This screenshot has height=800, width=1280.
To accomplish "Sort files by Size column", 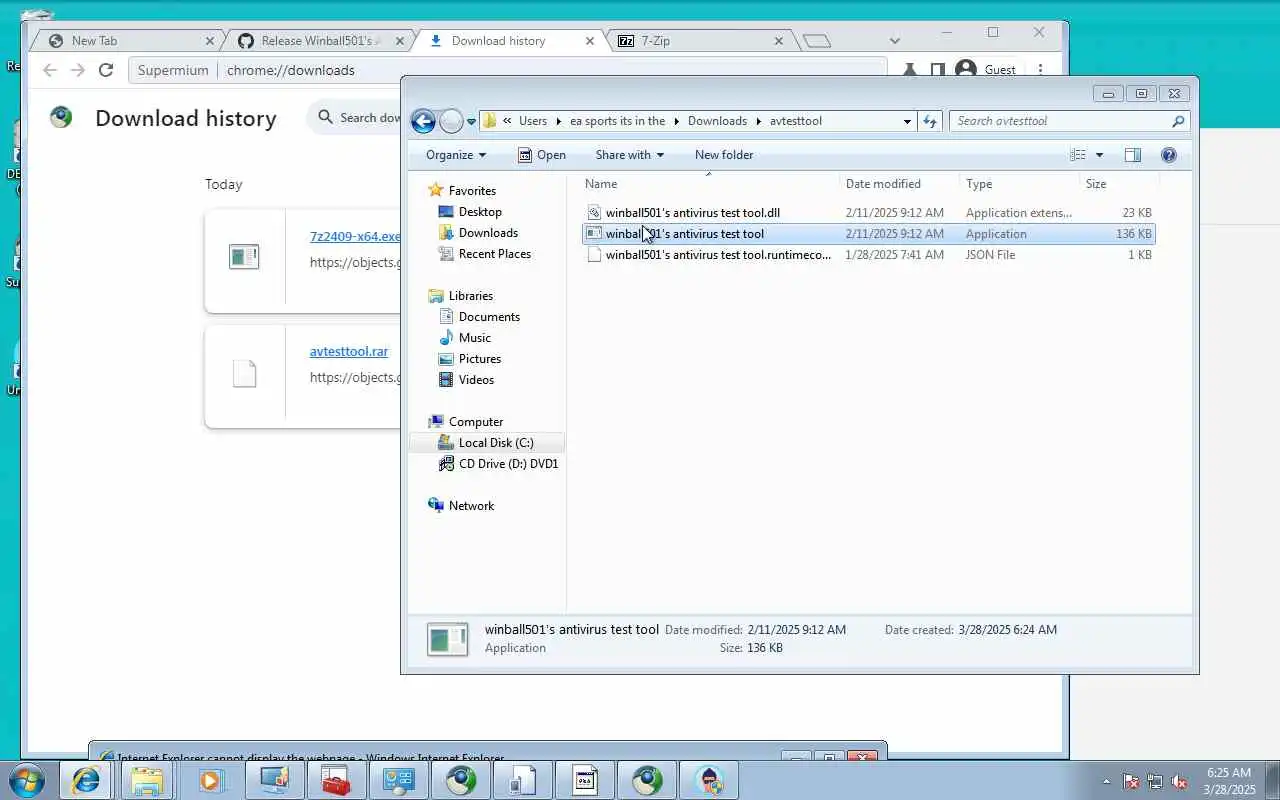I will pos(1120,184).
